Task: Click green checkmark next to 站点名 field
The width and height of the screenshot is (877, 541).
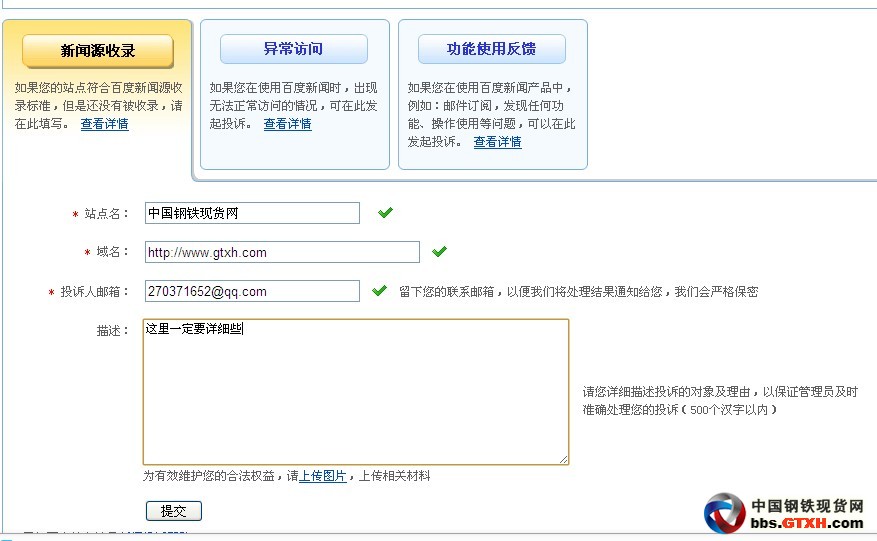Action: (385, 212)
